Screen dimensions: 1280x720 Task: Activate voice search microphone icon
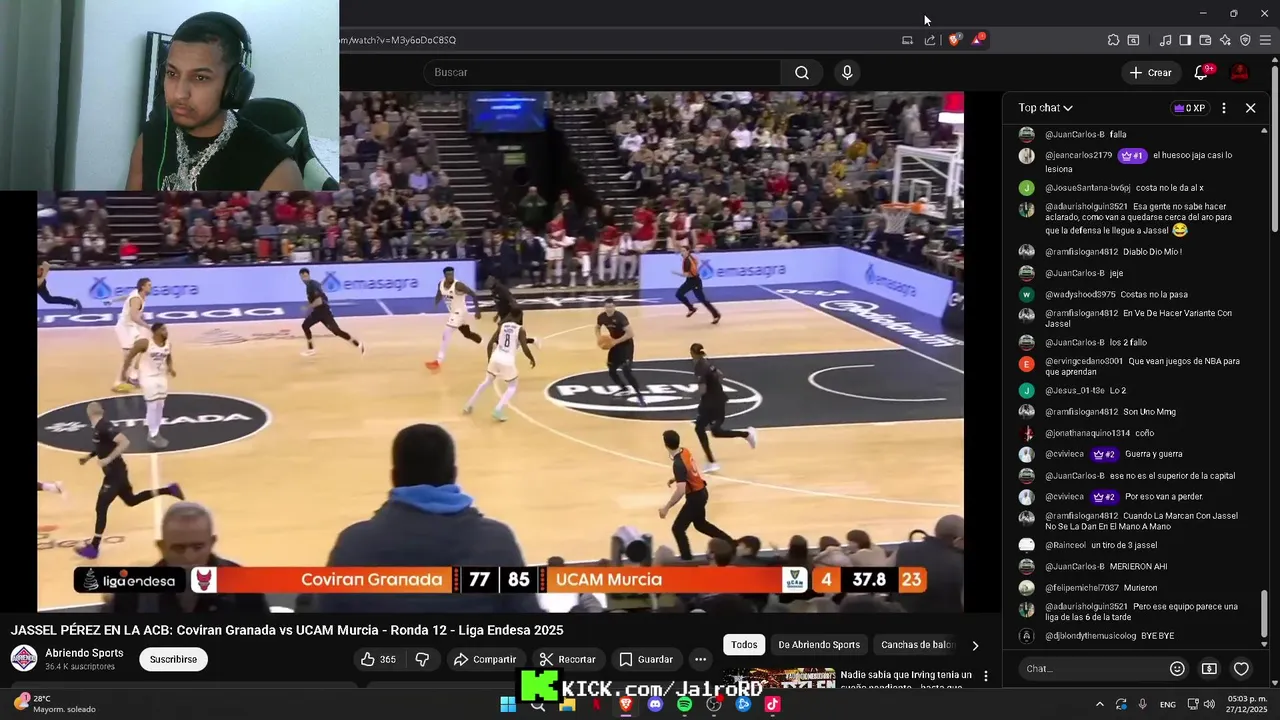pyautogui.click(x=847, y=72)
